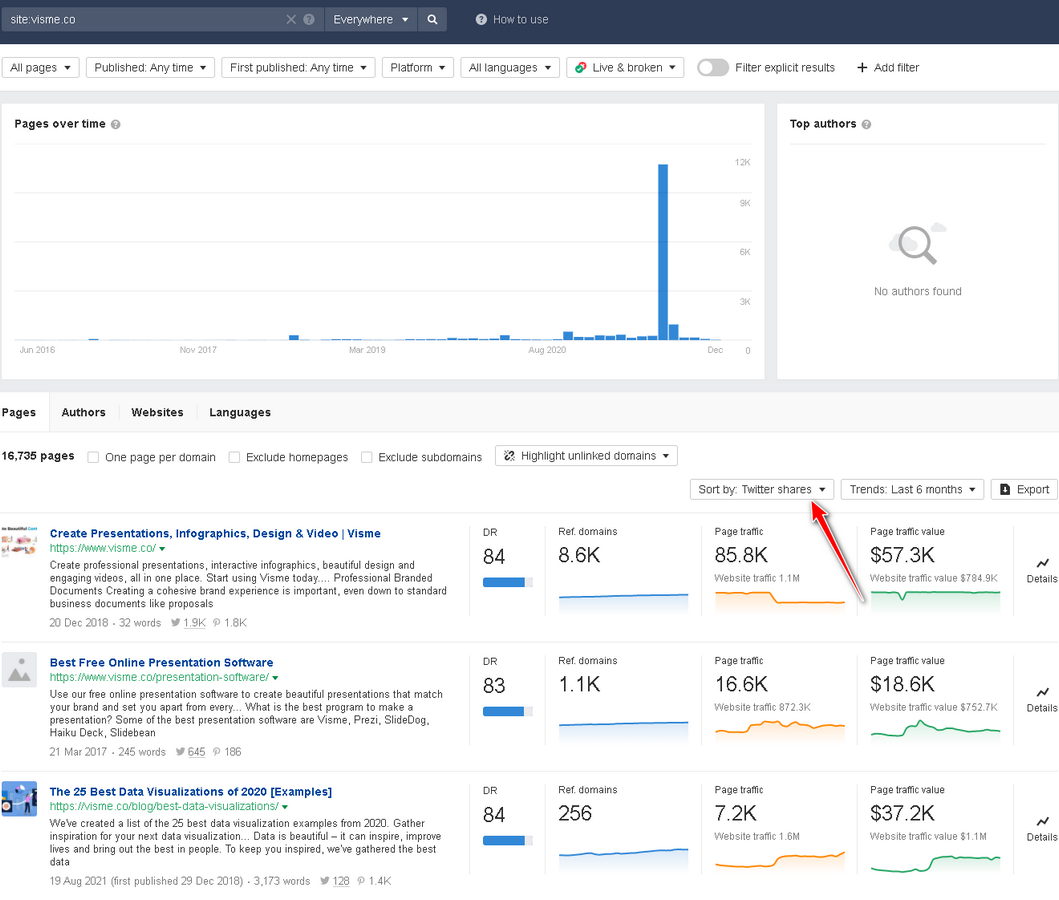The image size is (1059, 900).
Task: Switch to the Websites tab
Action: [x=157, y=413]
